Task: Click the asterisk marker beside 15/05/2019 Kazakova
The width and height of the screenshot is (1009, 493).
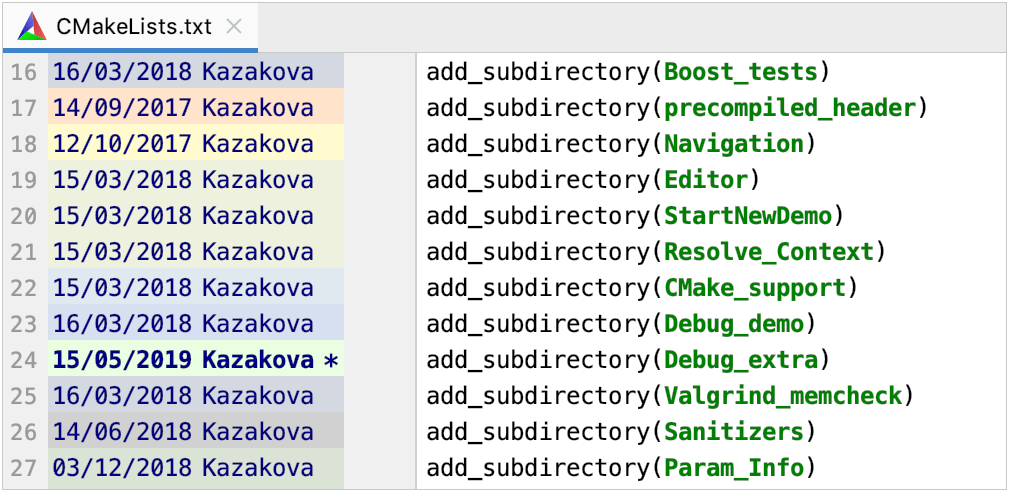Action: click(330, 362)
